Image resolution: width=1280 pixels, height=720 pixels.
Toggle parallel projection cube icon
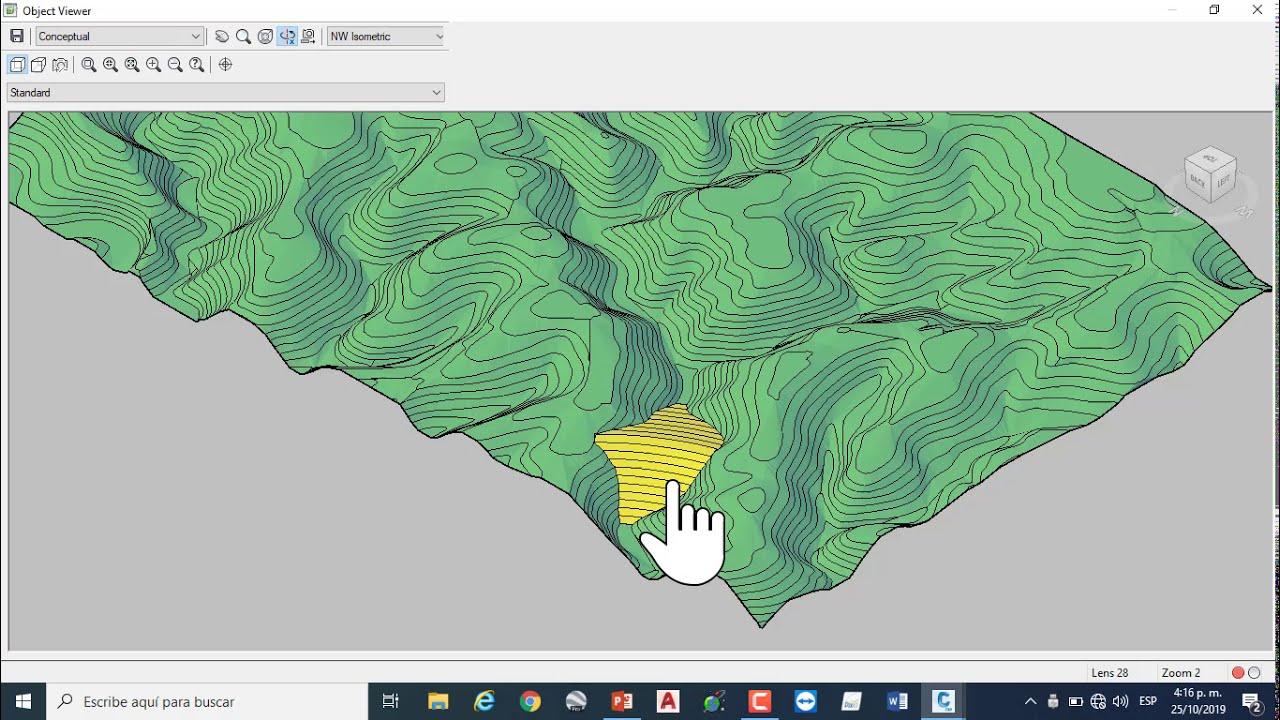pyautogui.click(x=17, y=64)
